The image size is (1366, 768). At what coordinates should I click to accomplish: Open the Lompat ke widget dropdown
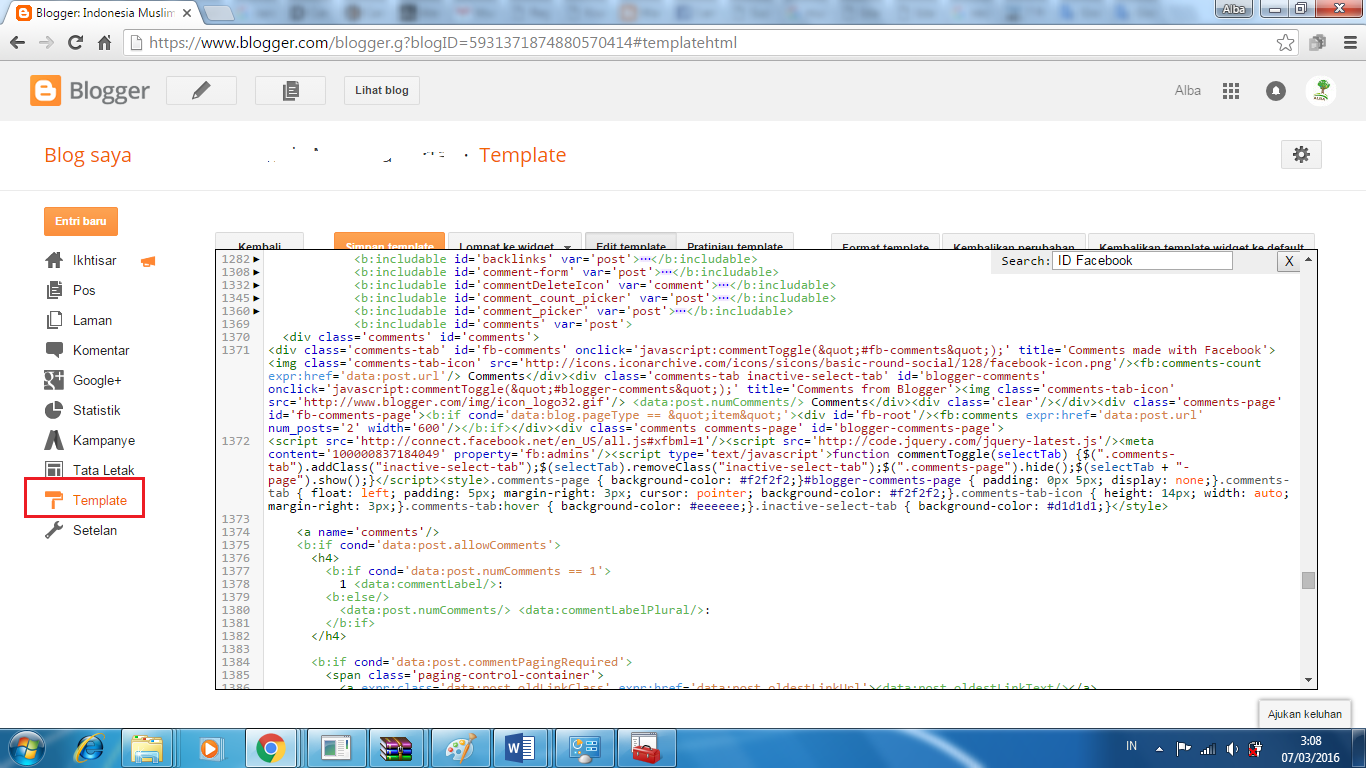click(514, 243)
